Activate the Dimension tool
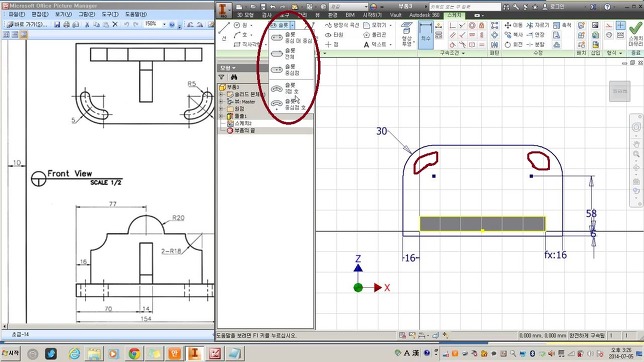Viewport: 644px width, 362px height. [426, 35]
